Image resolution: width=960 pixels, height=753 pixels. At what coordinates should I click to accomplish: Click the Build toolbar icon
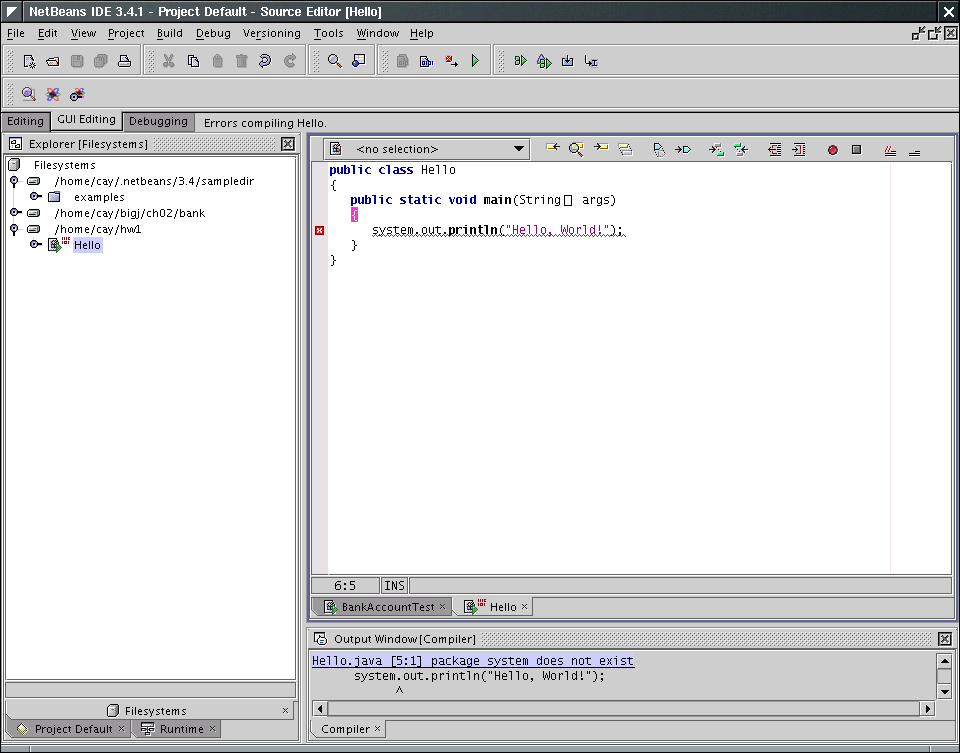(426, 61)
